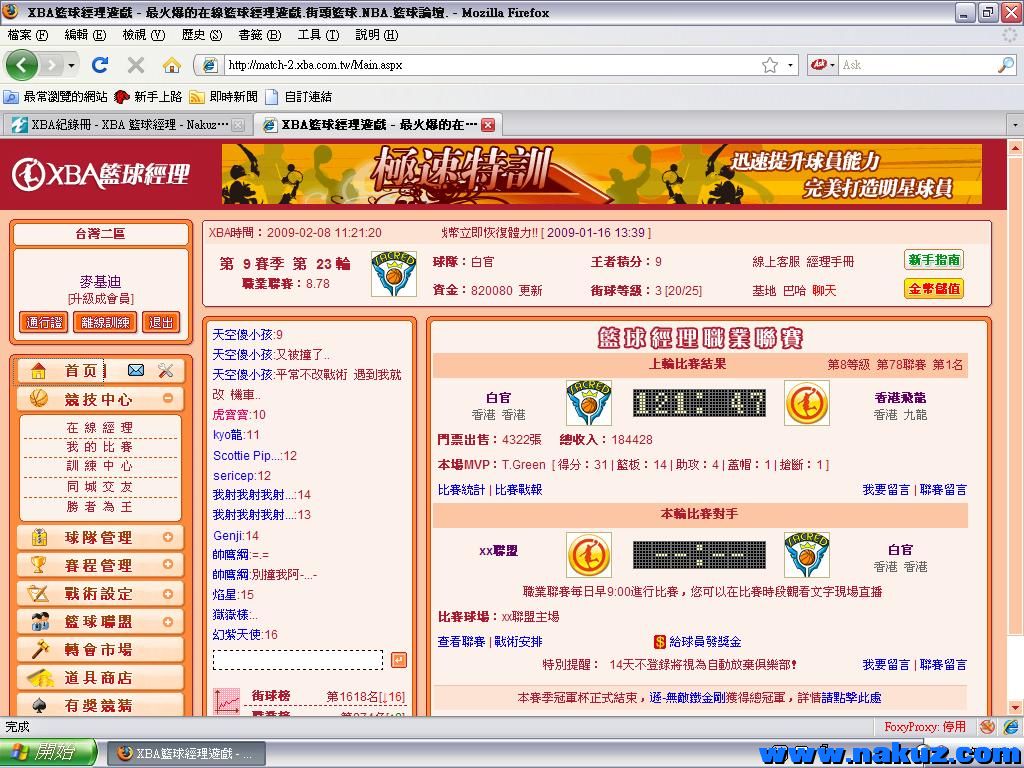Viewport: 1024px width, 768px height.
Task: Click the Windows 開始 start button
Action: pos(48,753)
